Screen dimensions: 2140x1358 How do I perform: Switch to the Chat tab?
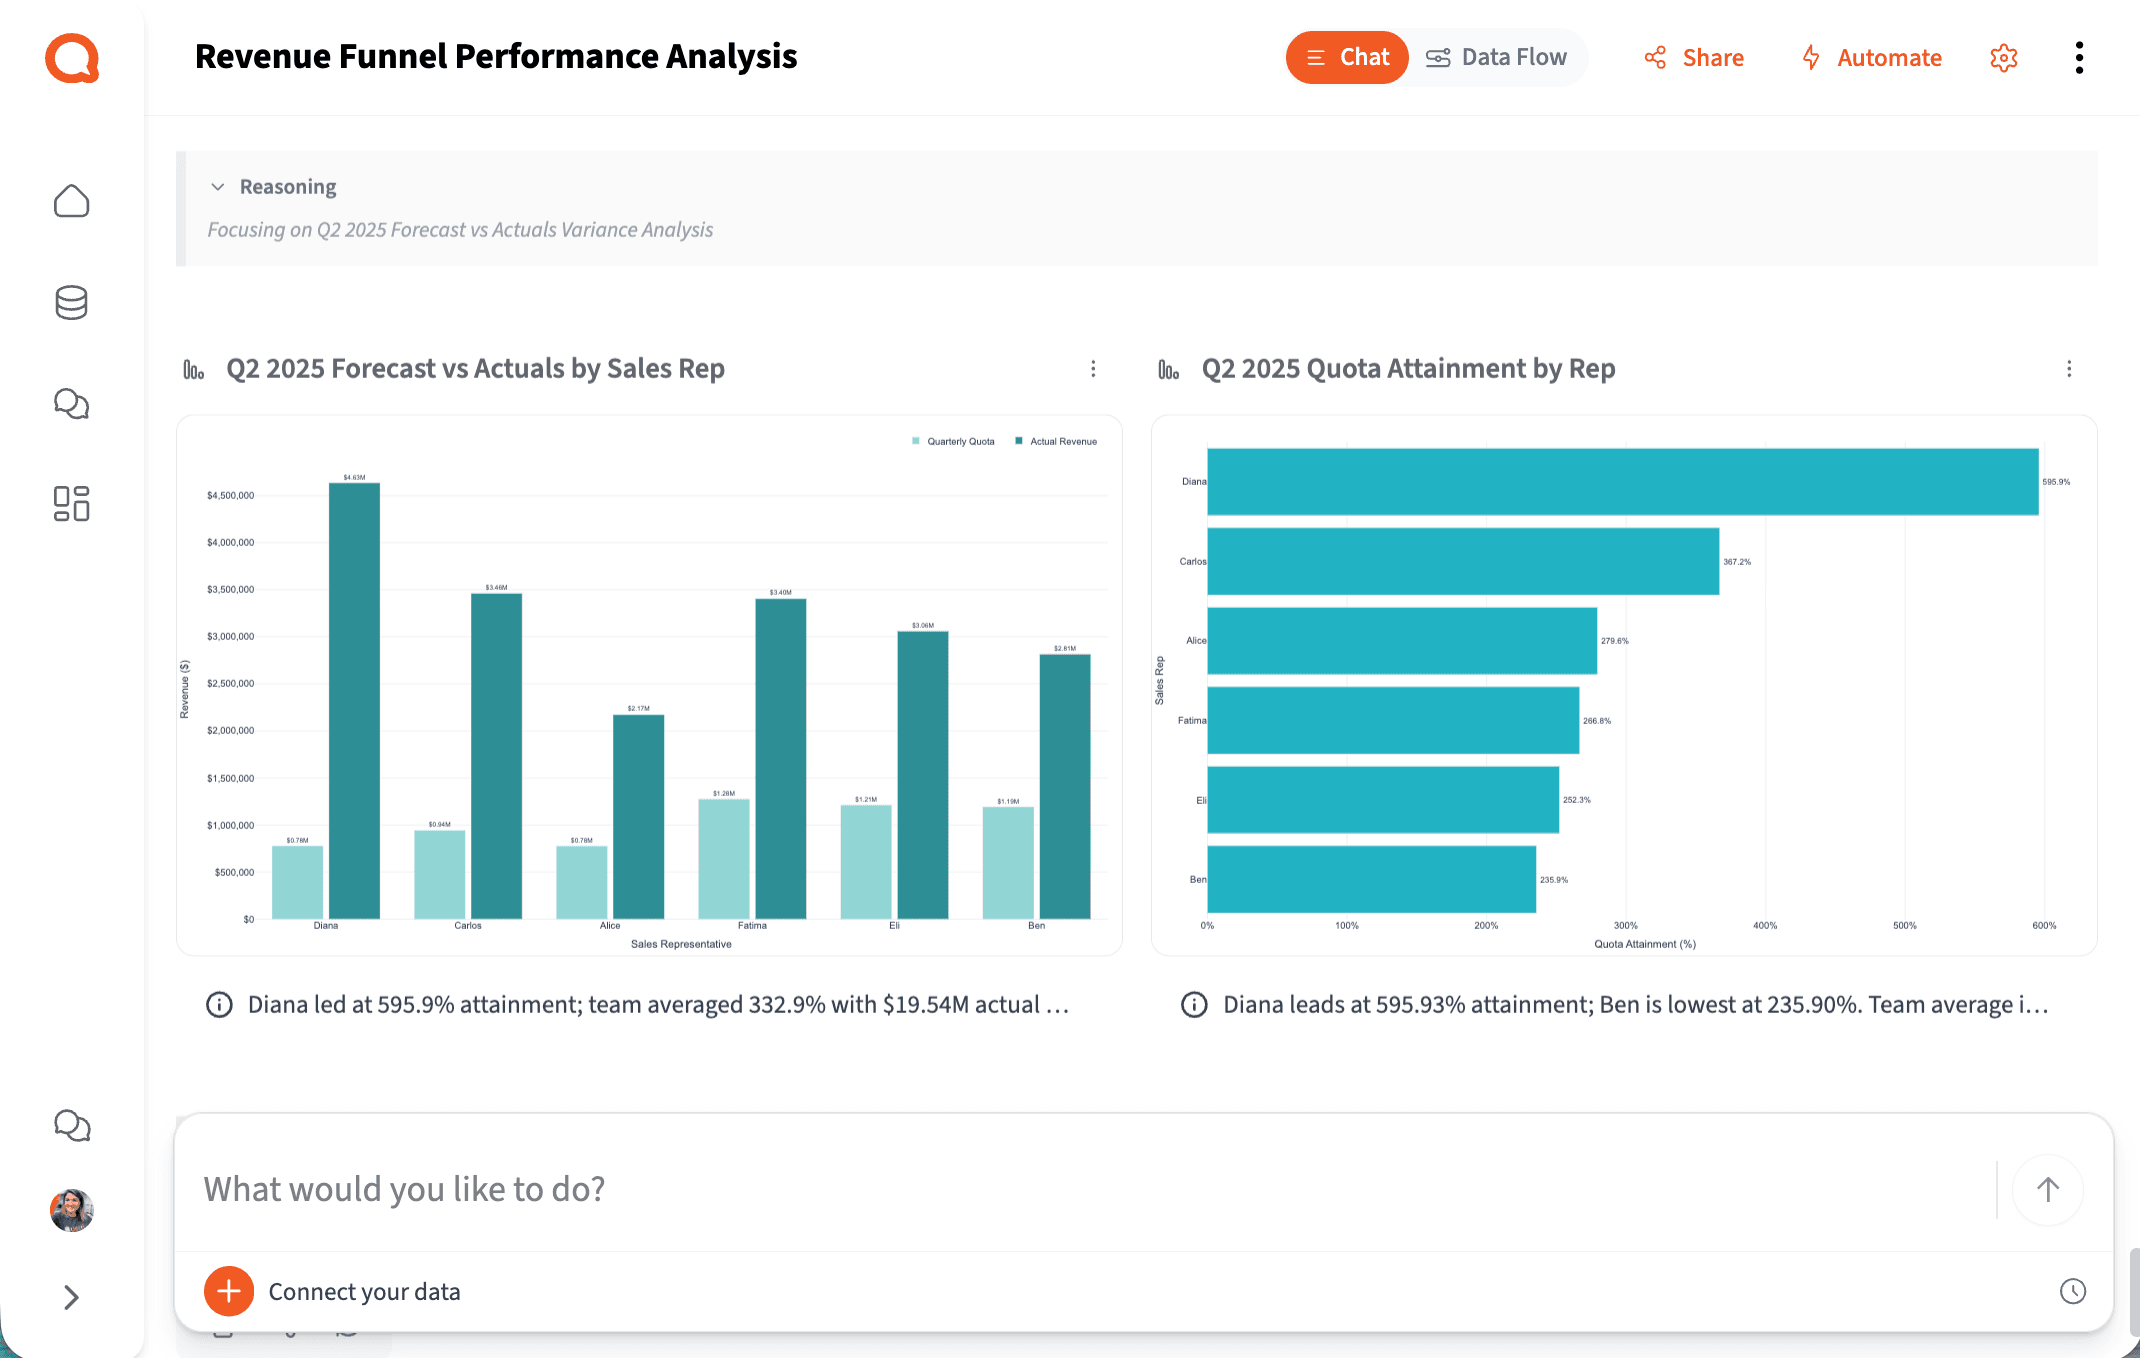(1346, 57)
